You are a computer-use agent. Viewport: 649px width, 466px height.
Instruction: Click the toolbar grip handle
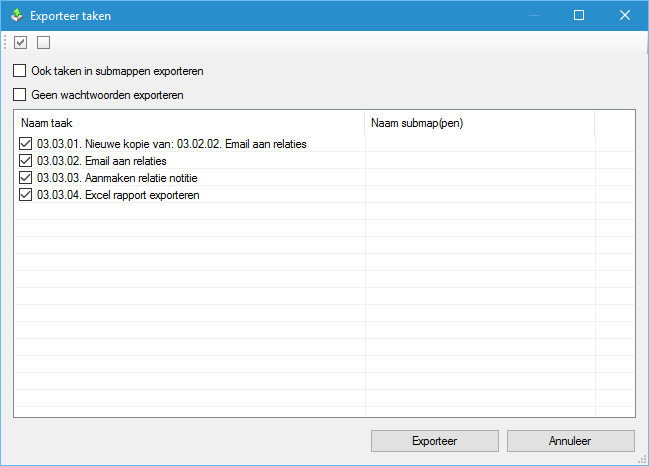[x=7, y=42]
